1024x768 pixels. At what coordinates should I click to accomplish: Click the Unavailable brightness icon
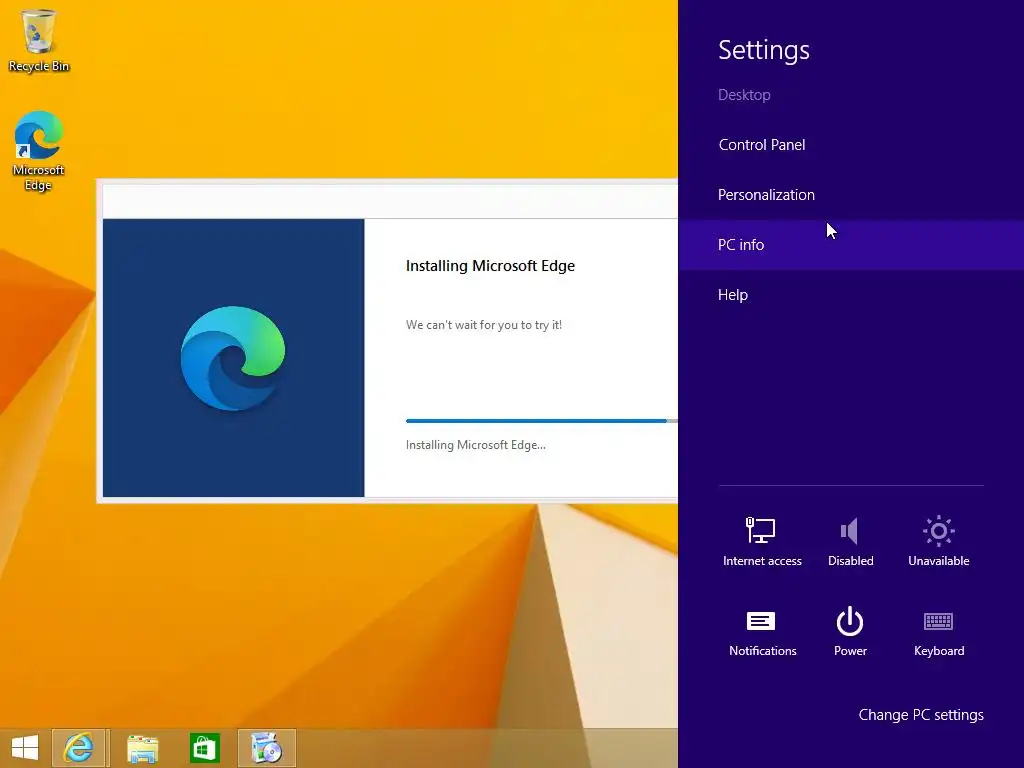938,541
